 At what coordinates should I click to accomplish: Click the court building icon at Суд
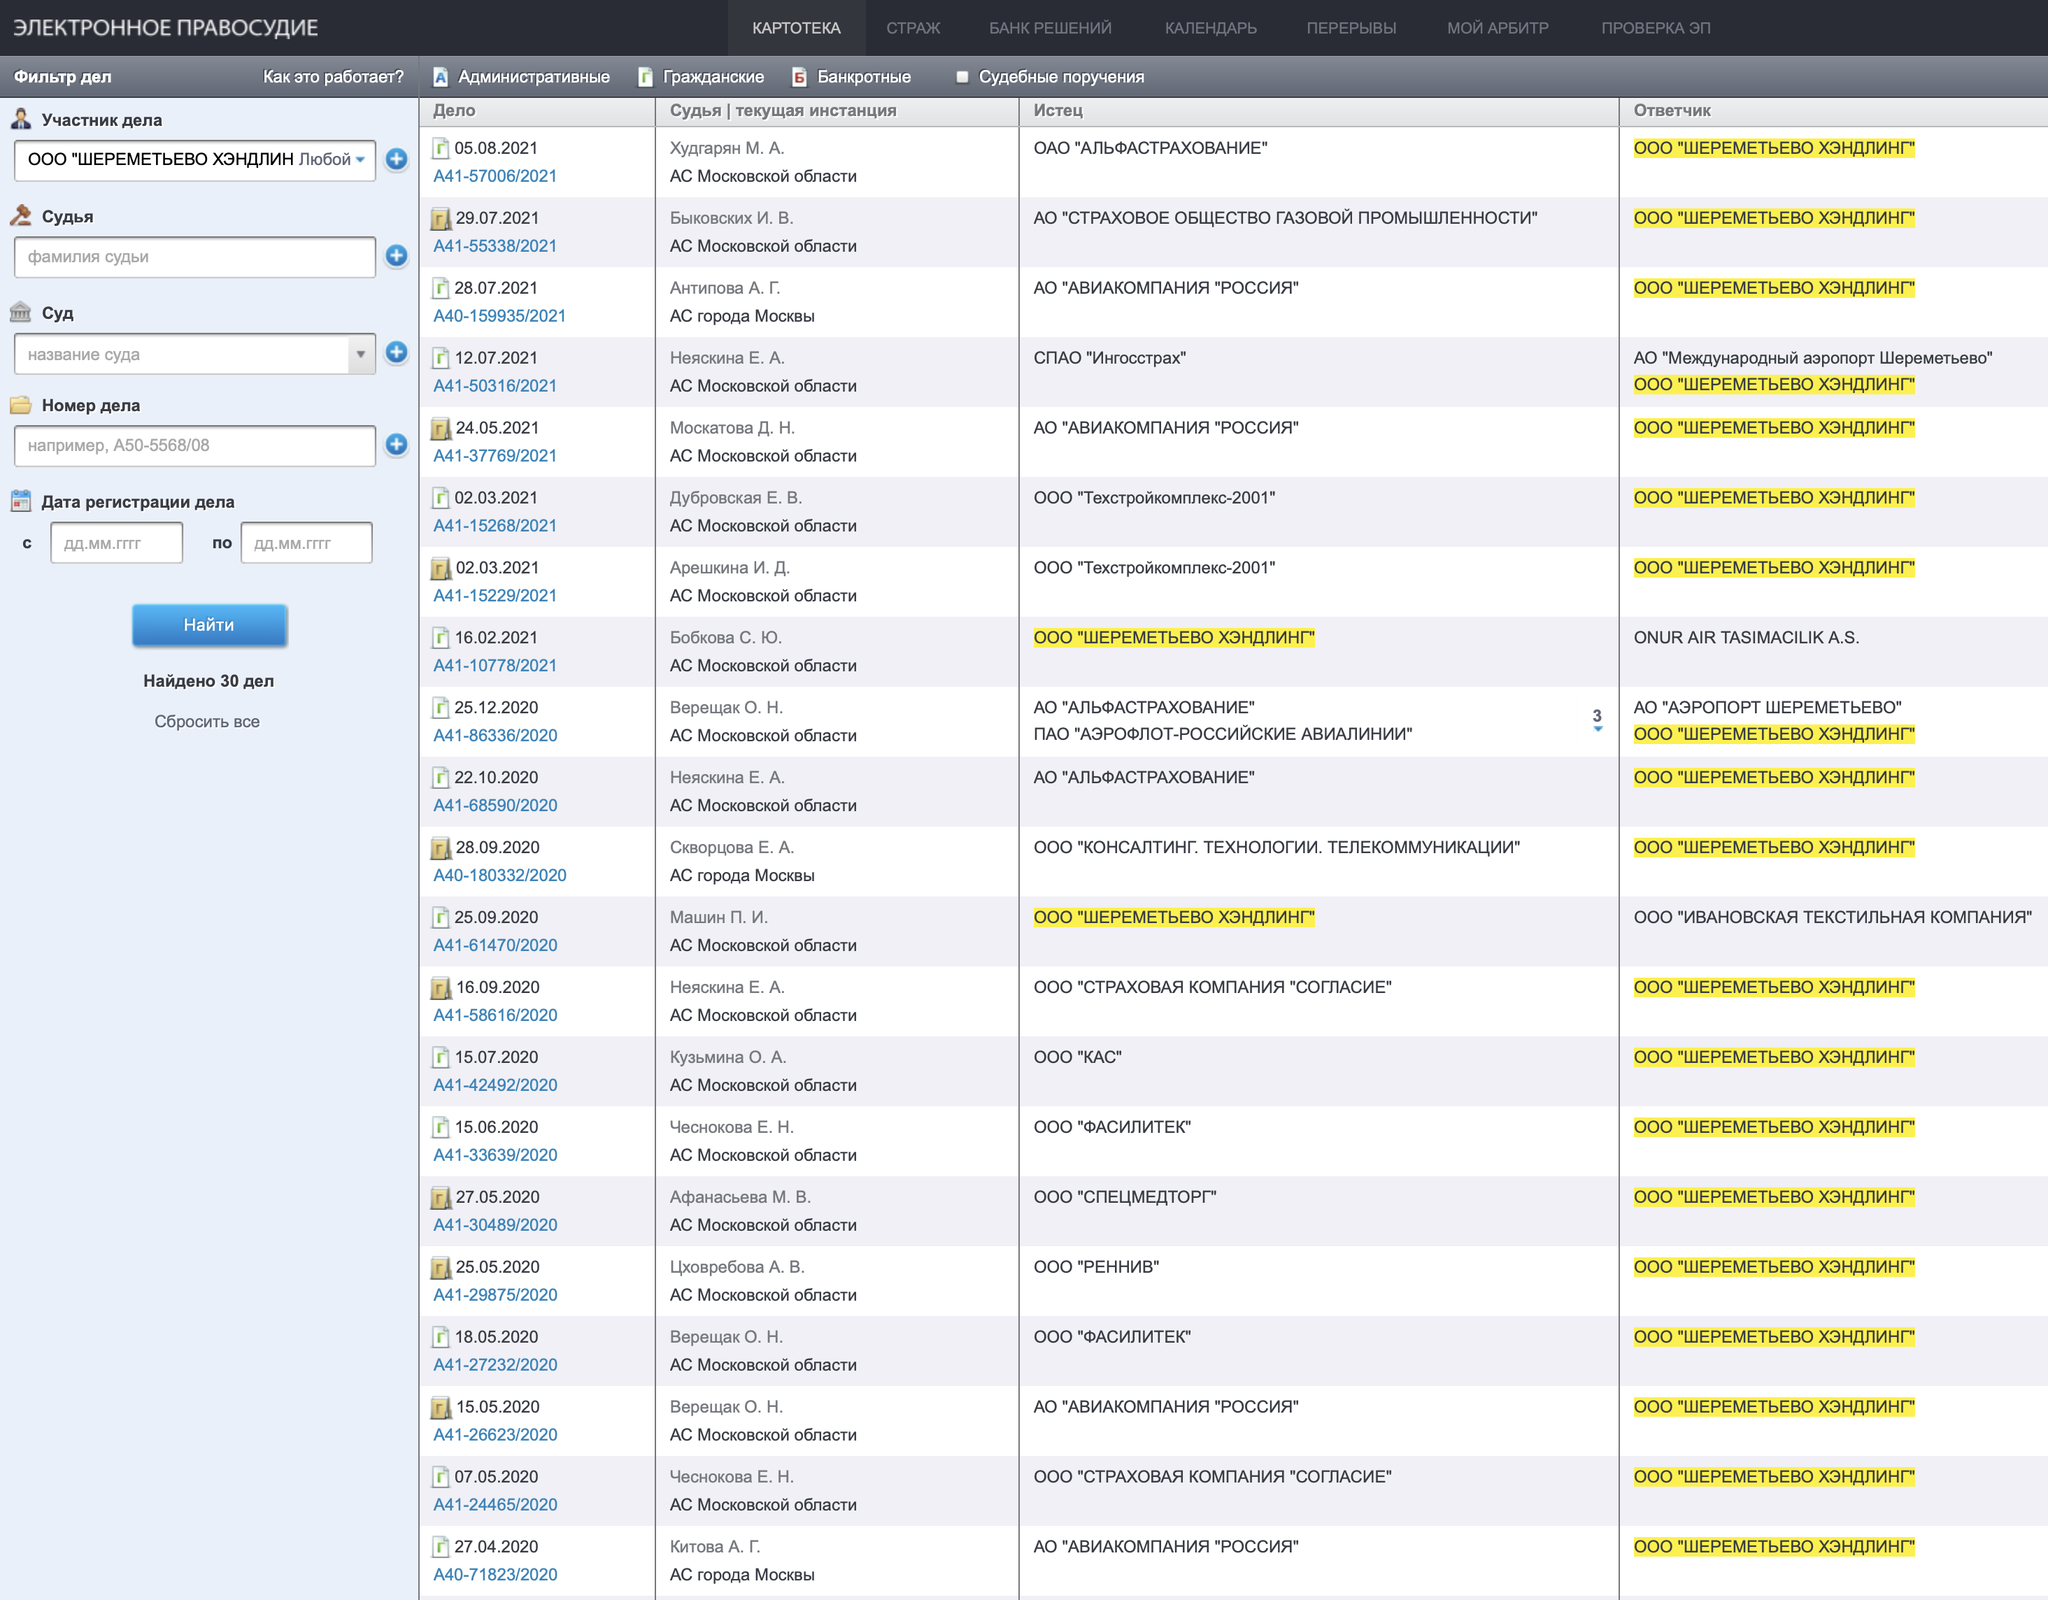pyautogui.click(x=21, y=312)
